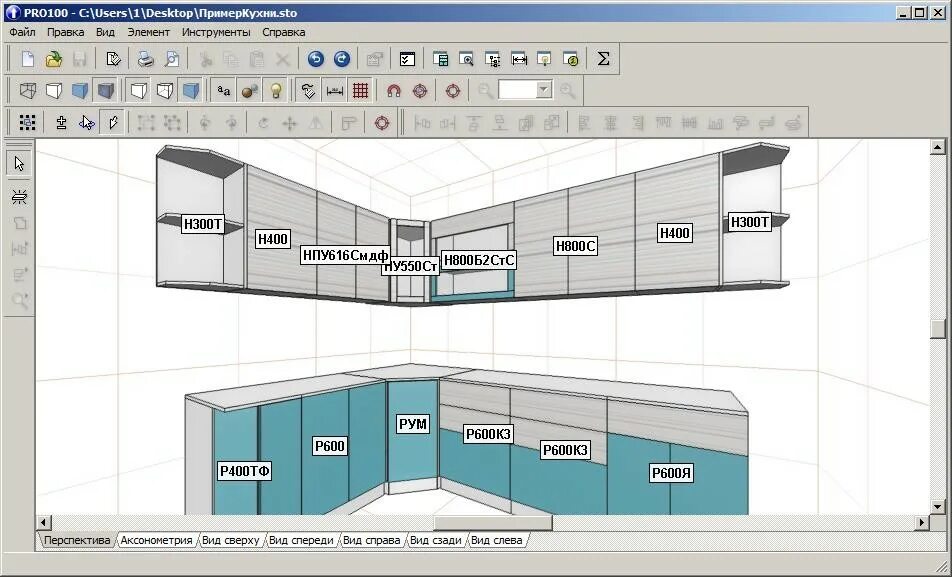The width and height of the screenshot is (952, 577).
Task: Open the Справка menu
Action: tap(284, 32)
